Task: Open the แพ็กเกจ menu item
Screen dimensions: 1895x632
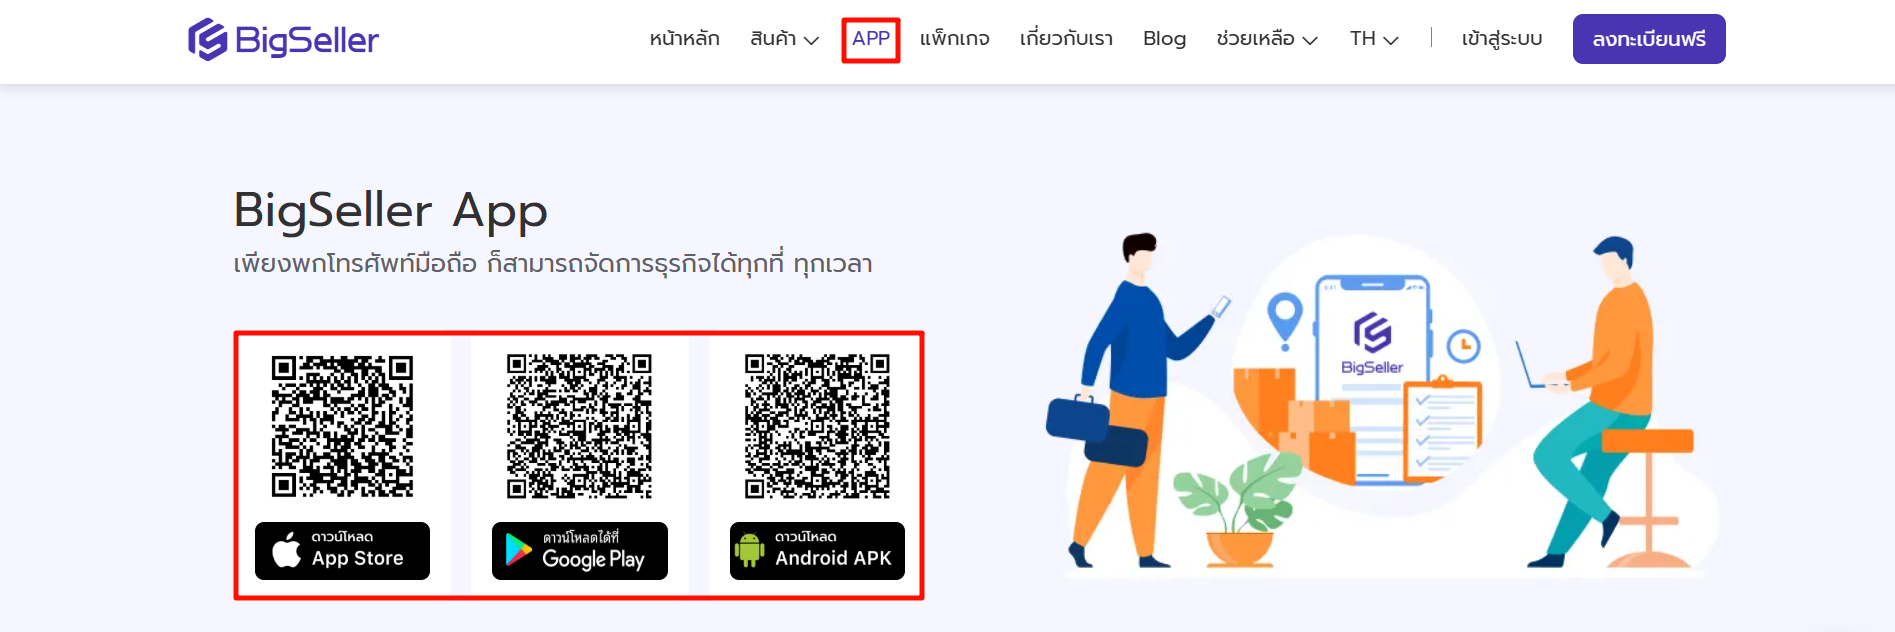Action: point(955,39)
